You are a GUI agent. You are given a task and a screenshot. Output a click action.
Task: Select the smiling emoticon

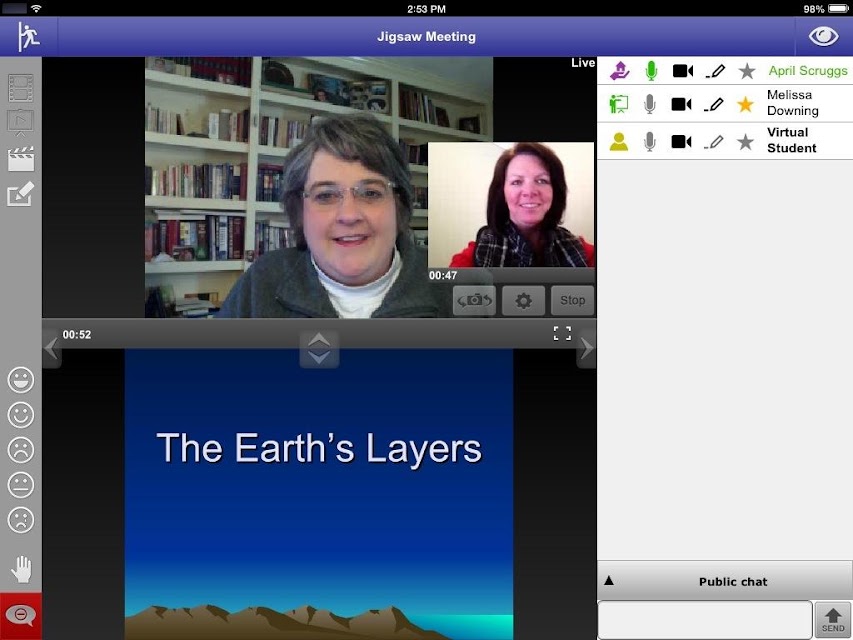21,415
